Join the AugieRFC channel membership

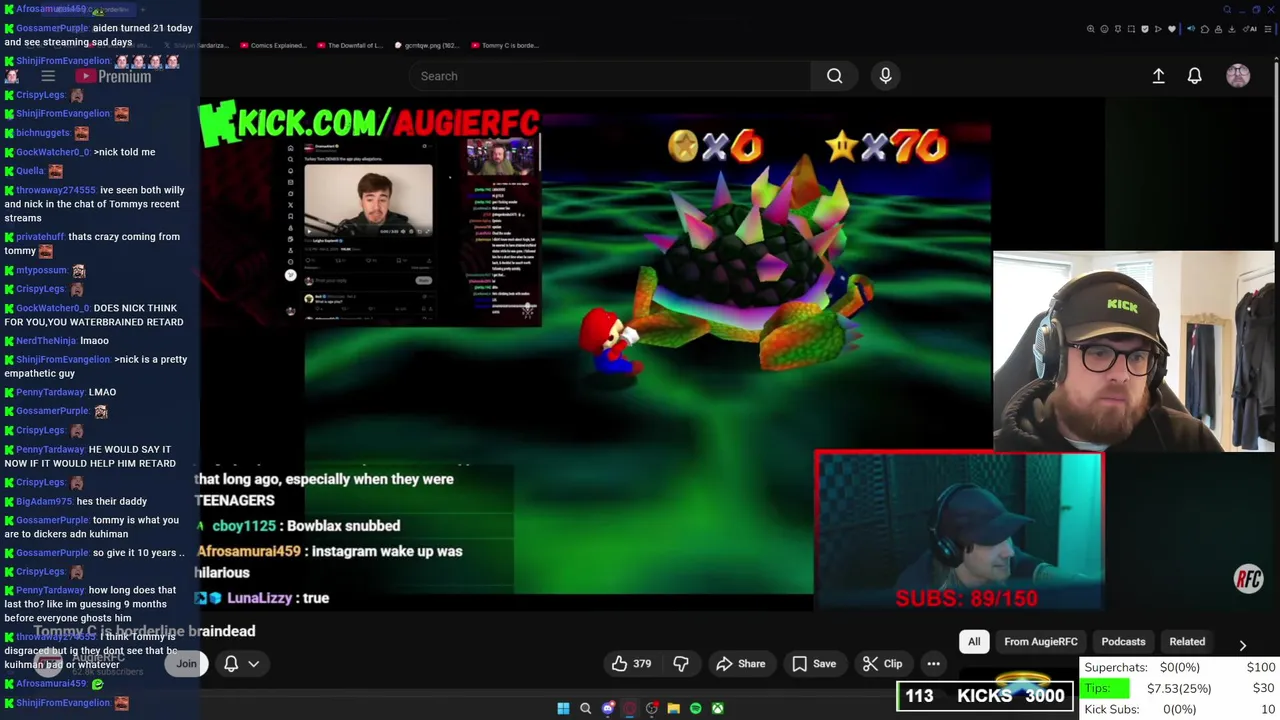(186, 664)
